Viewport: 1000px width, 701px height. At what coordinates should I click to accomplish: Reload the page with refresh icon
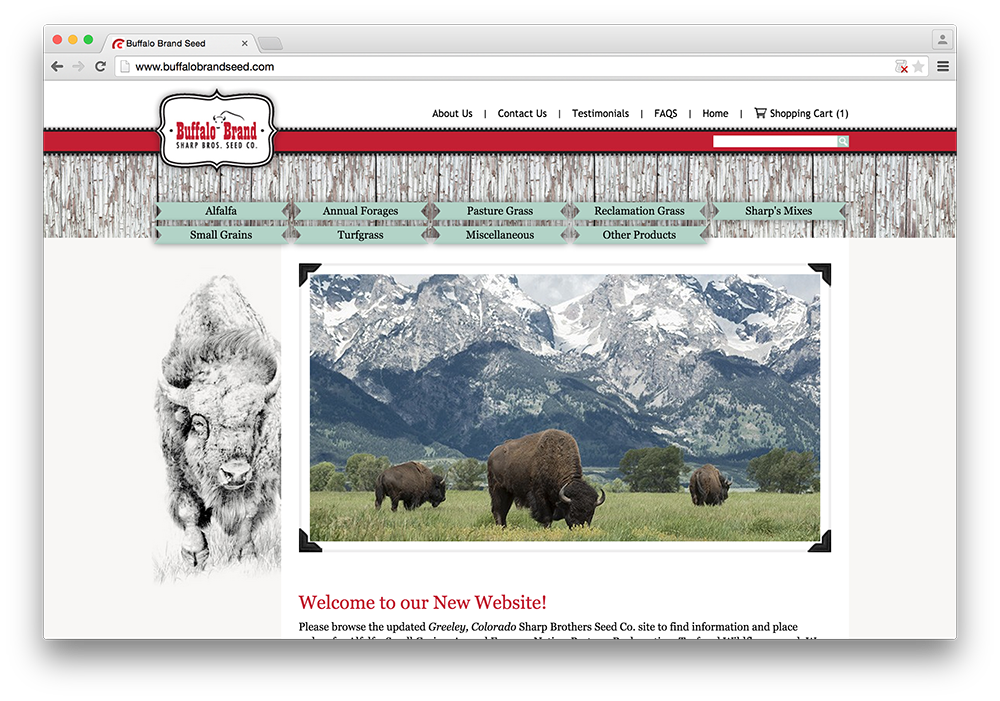100,67
